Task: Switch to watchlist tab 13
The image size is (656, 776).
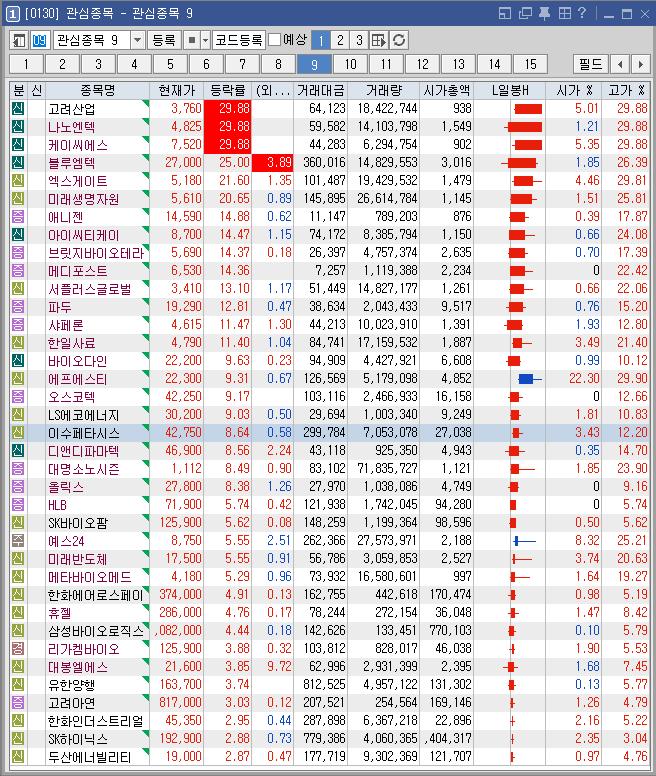Action: point(458,64)
